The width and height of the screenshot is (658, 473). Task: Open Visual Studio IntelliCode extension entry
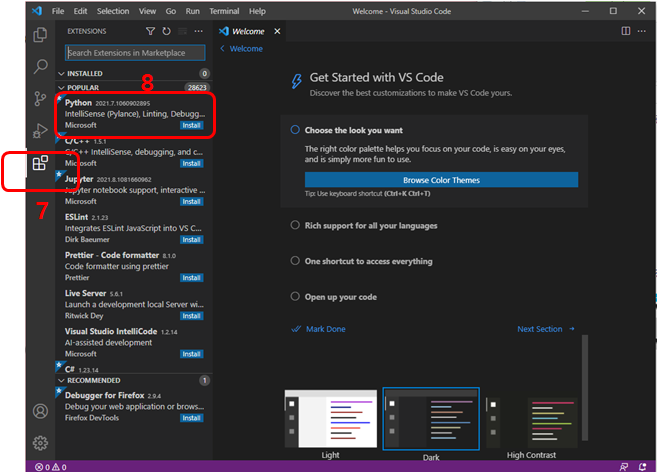[134, 342]
